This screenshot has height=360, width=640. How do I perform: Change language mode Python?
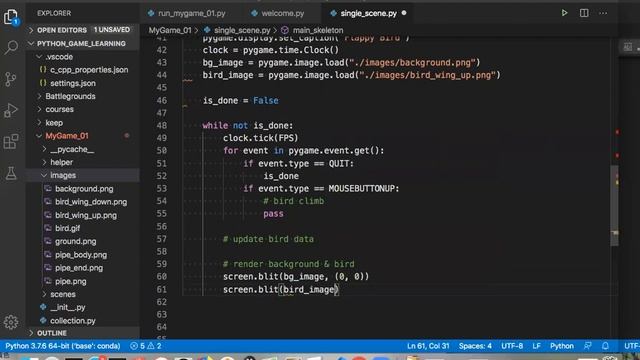562,346
